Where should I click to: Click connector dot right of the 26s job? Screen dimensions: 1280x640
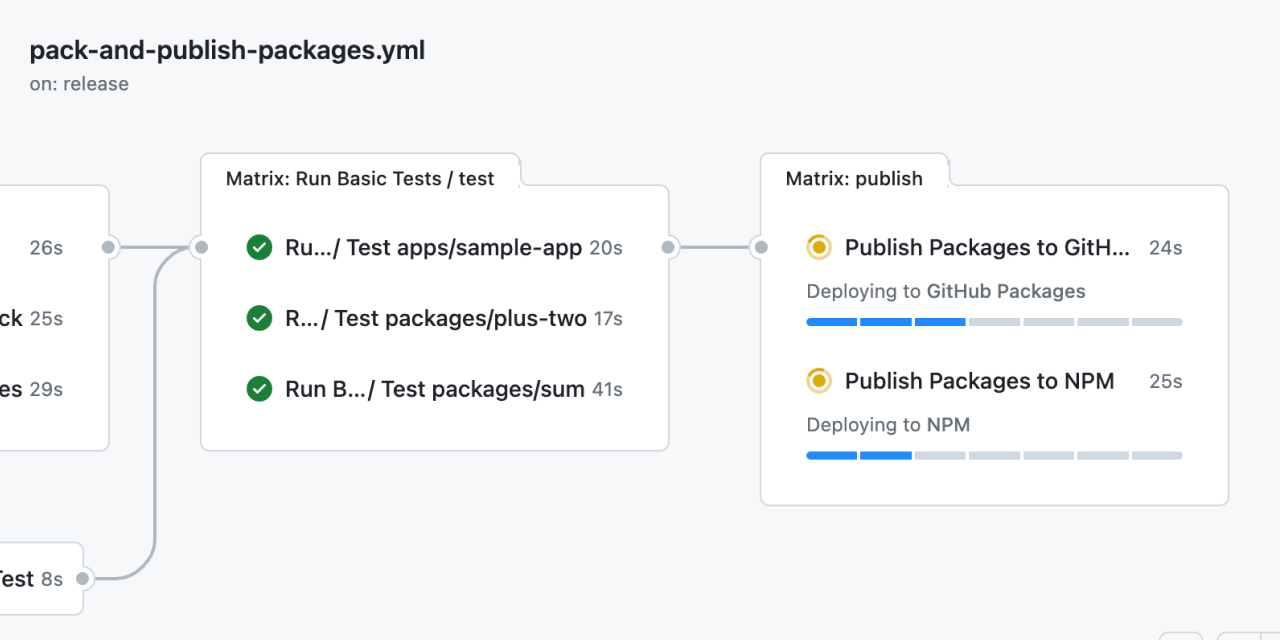pos(109,247)
